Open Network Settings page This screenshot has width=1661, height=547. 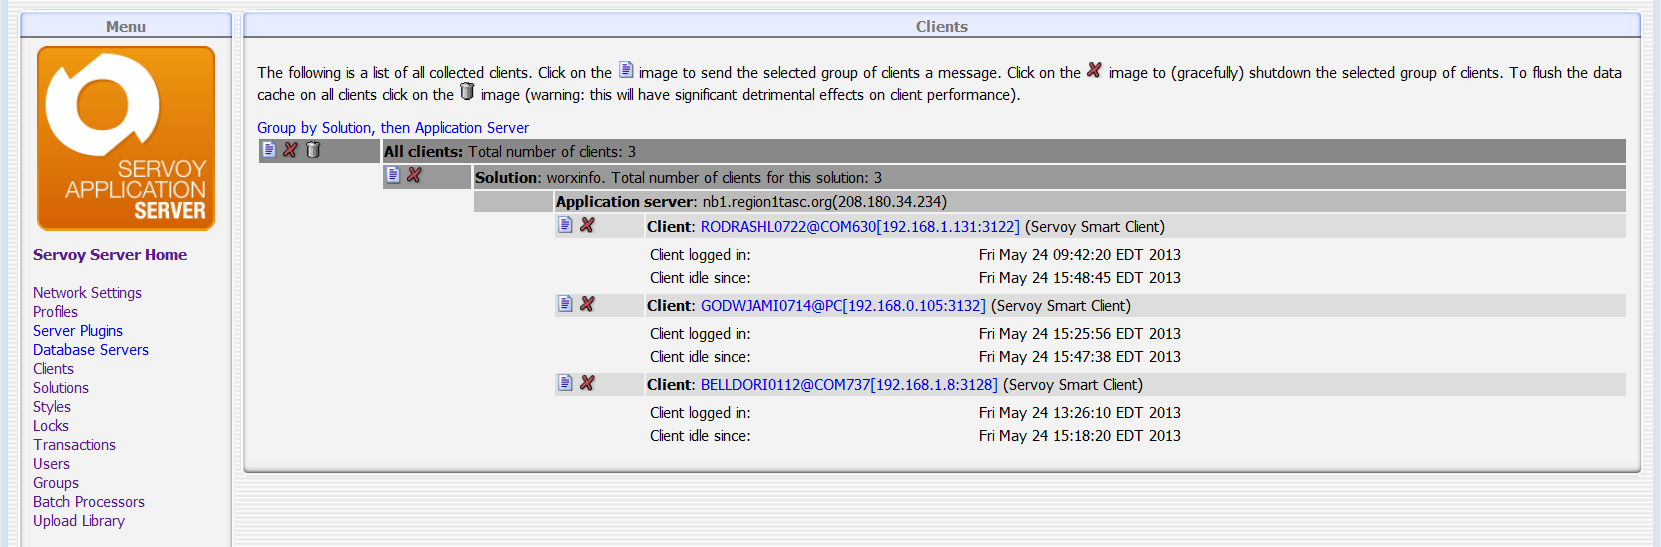pyautogui.click(x=87, y=293)
